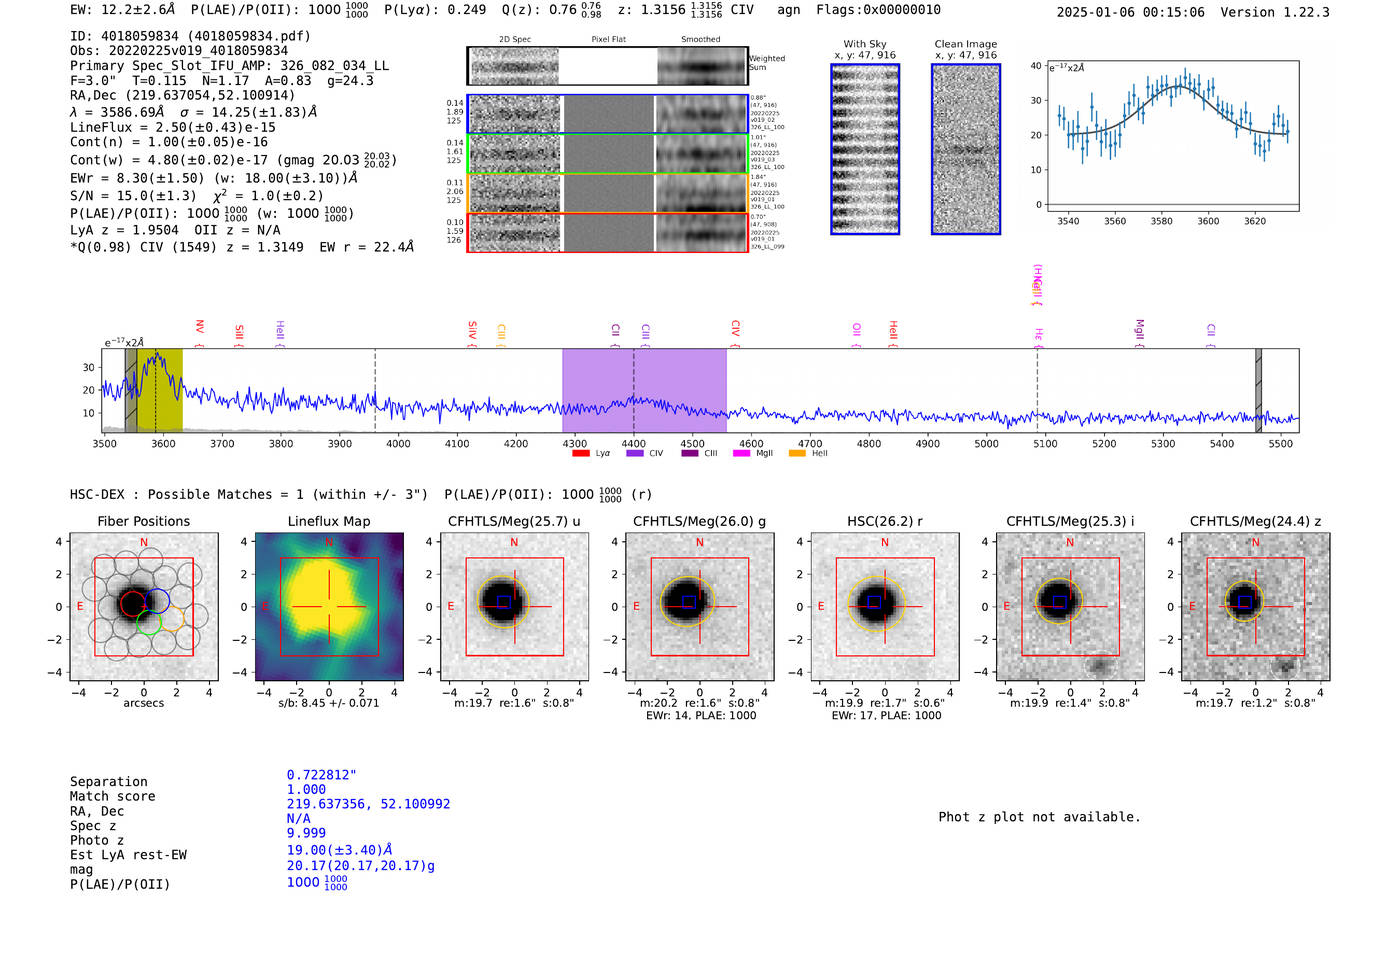Viewport: 1400px width, 953px height.
Task: Open the Fiber Positions image panel
Action: [144, 607]
